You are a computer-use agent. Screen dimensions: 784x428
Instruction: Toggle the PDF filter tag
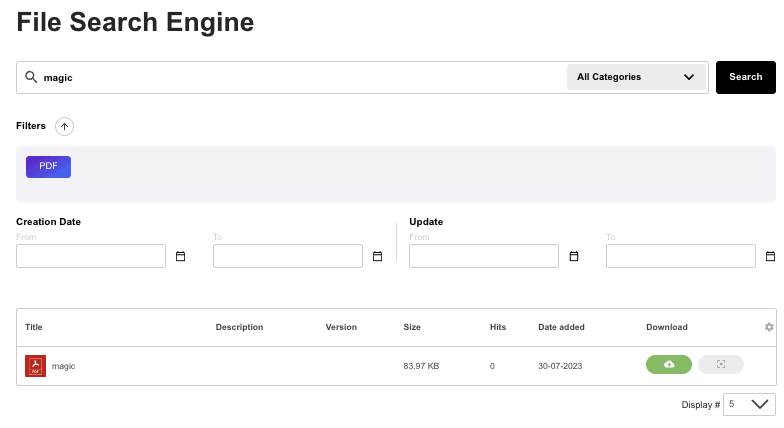[x=48, y=166]
